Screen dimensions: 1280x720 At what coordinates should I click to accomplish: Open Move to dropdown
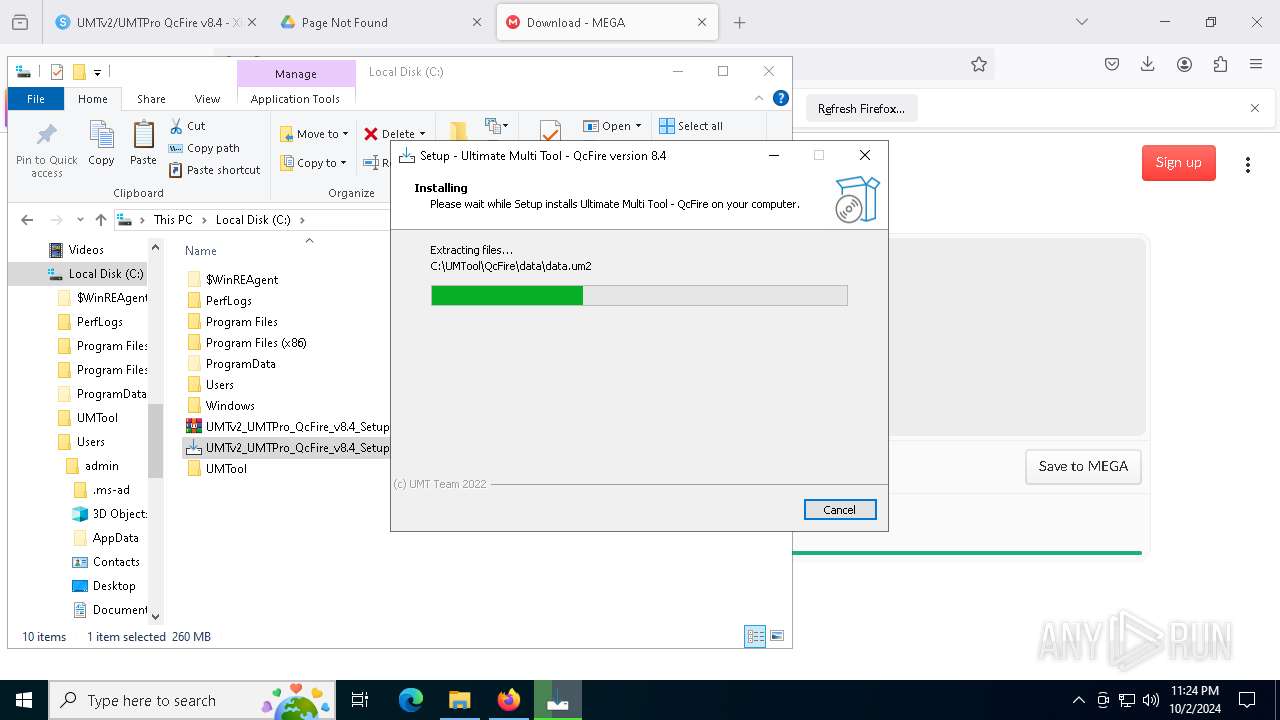tap(314, 134)
